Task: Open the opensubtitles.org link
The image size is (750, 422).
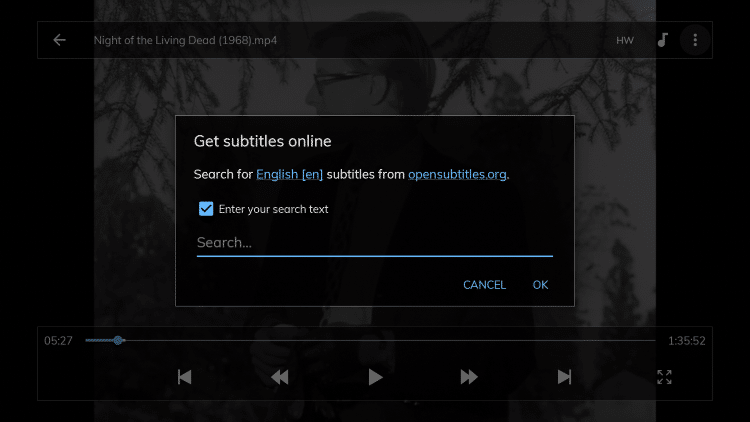Action: click(x=457, y=174)
